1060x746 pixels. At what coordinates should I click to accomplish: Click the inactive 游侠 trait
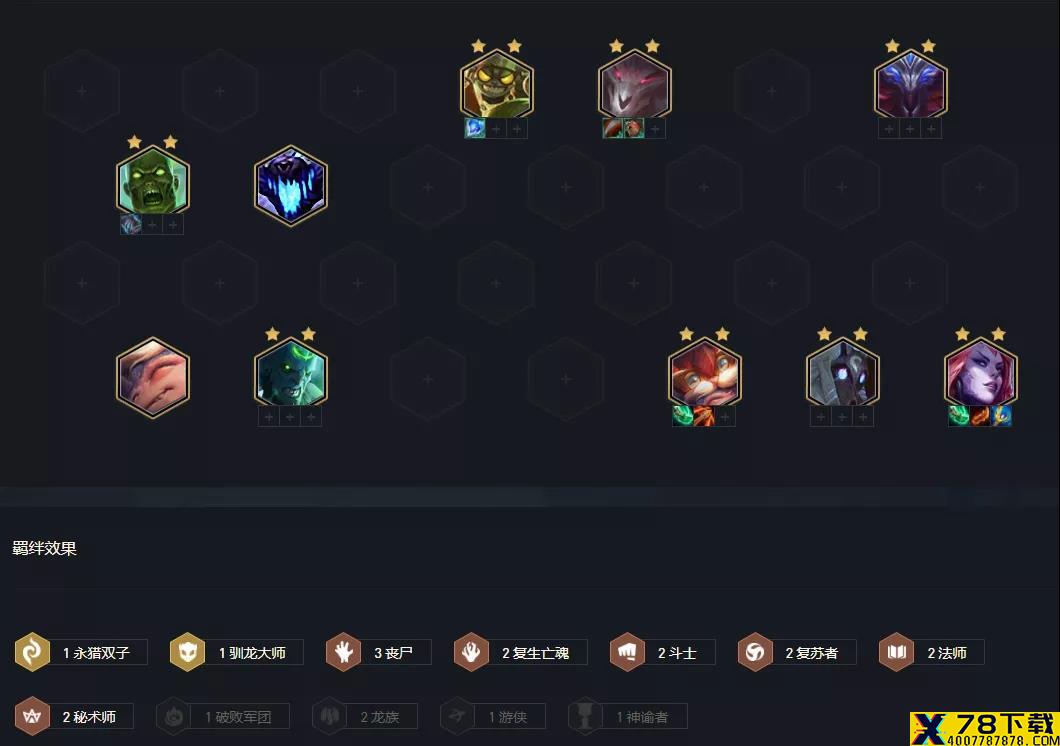pyautogui.click(x=493, y=716)
